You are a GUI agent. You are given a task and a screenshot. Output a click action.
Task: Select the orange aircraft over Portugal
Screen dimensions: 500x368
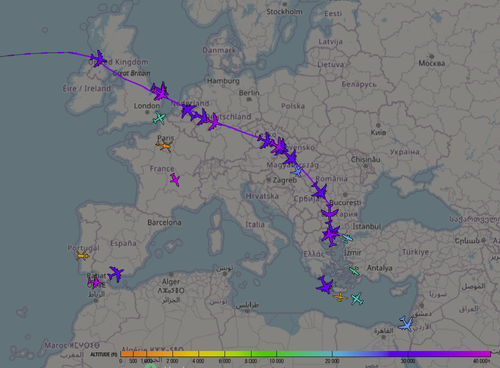coord(82,256)
